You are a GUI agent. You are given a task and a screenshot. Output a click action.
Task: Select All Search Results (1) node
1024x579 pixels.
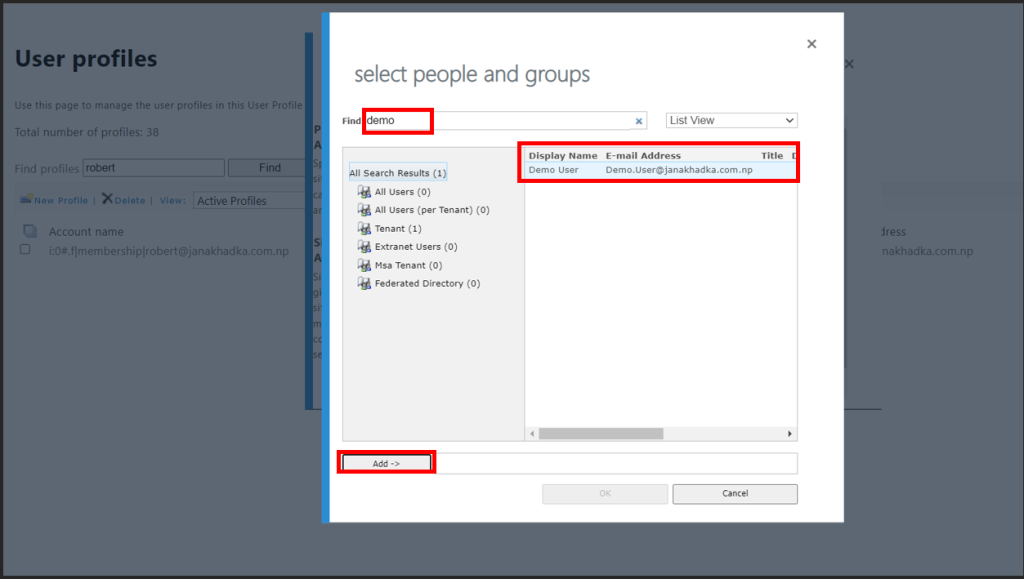point(398,173)
